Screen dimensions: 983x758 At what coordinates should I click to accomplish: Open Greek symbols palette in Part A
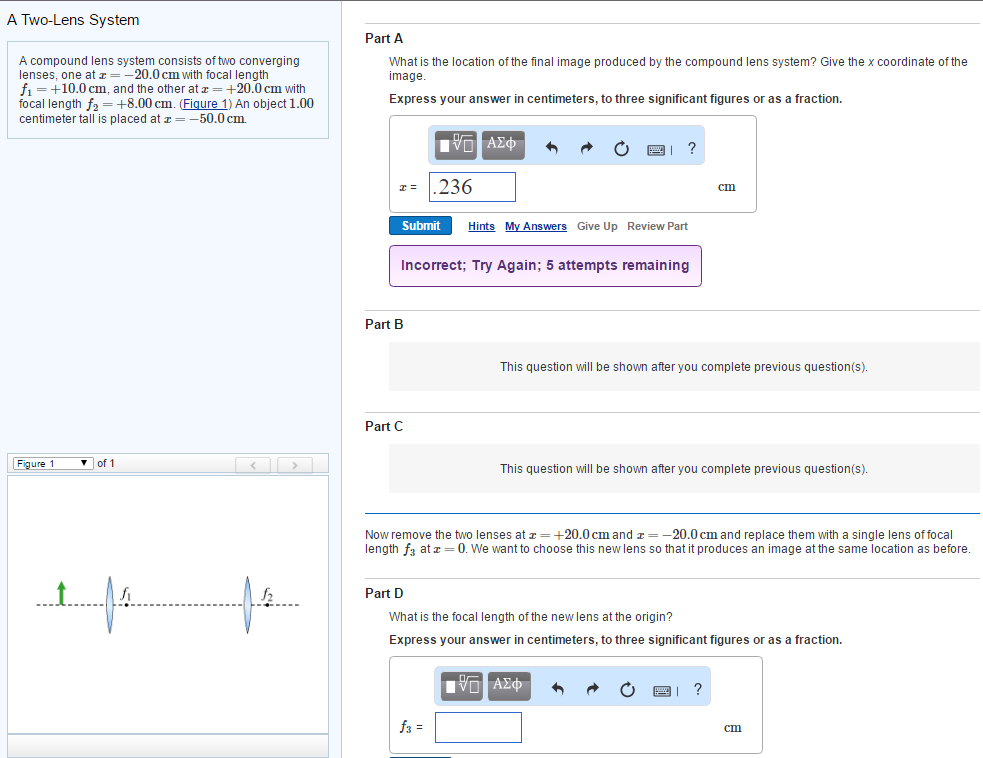501,145
